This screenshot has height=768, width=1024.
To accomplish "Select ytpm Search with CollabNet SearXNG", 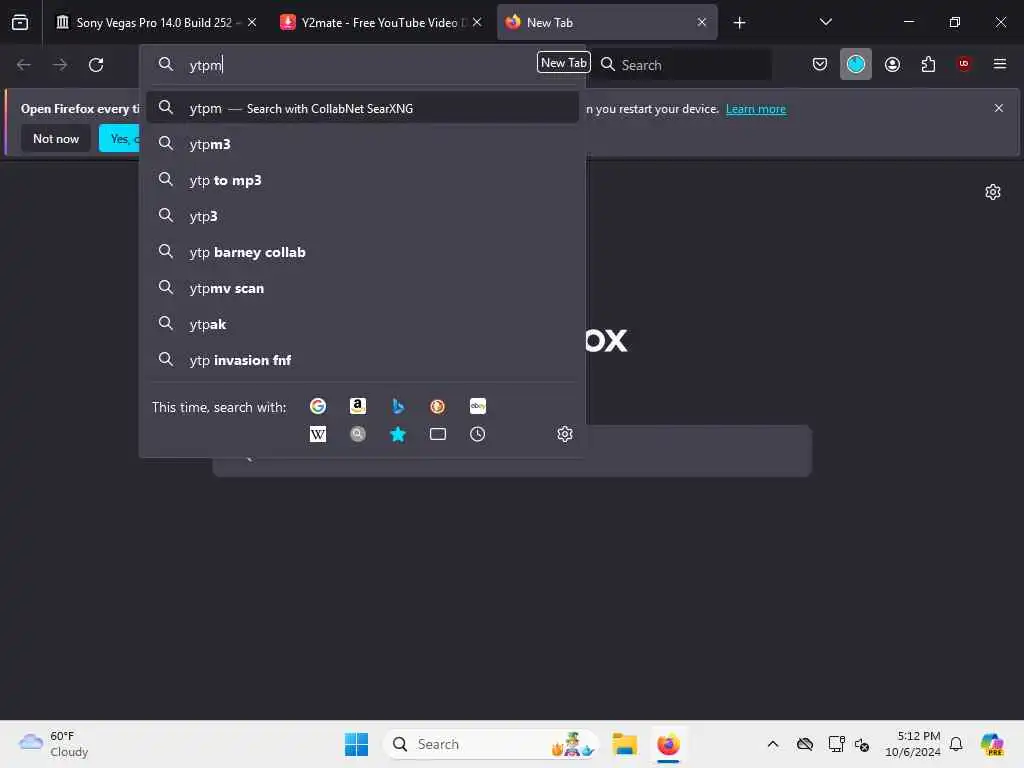I will tap(362, 108).
